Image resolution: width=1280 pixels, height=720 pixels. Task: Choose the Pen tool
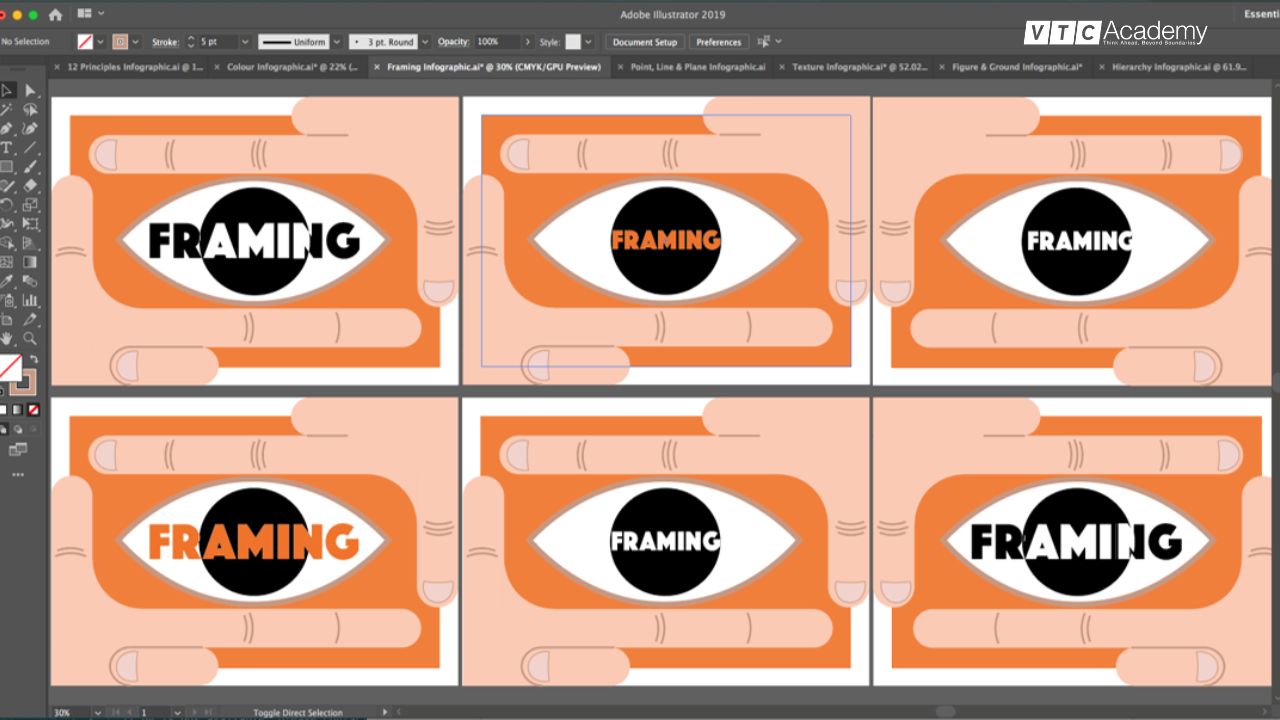click(7, 128)
